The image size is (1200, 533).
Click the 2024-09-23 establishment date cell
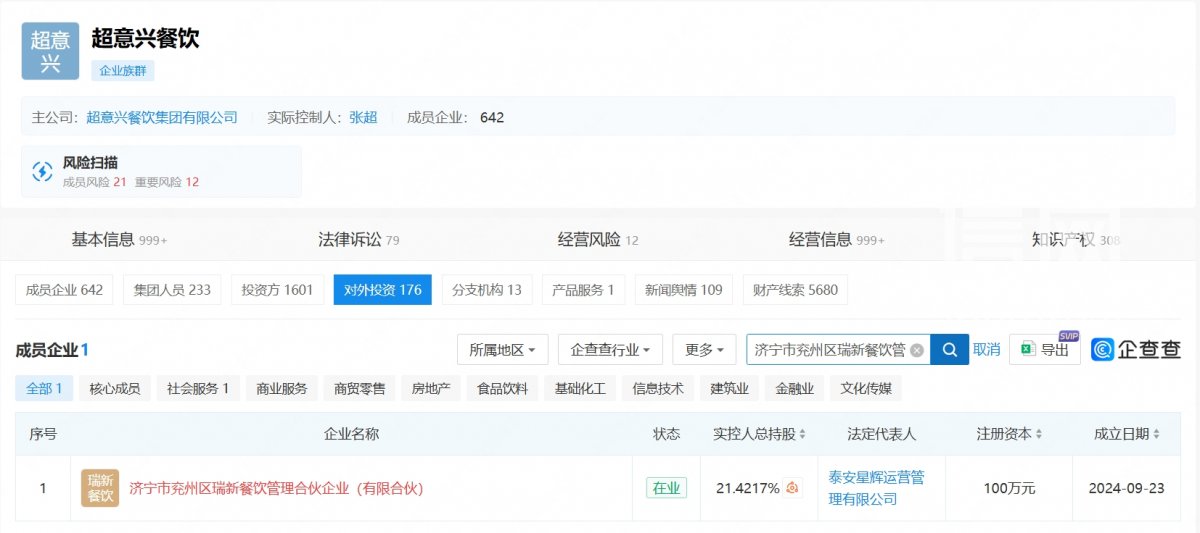pyautogui.click(x=1127, y=488)
